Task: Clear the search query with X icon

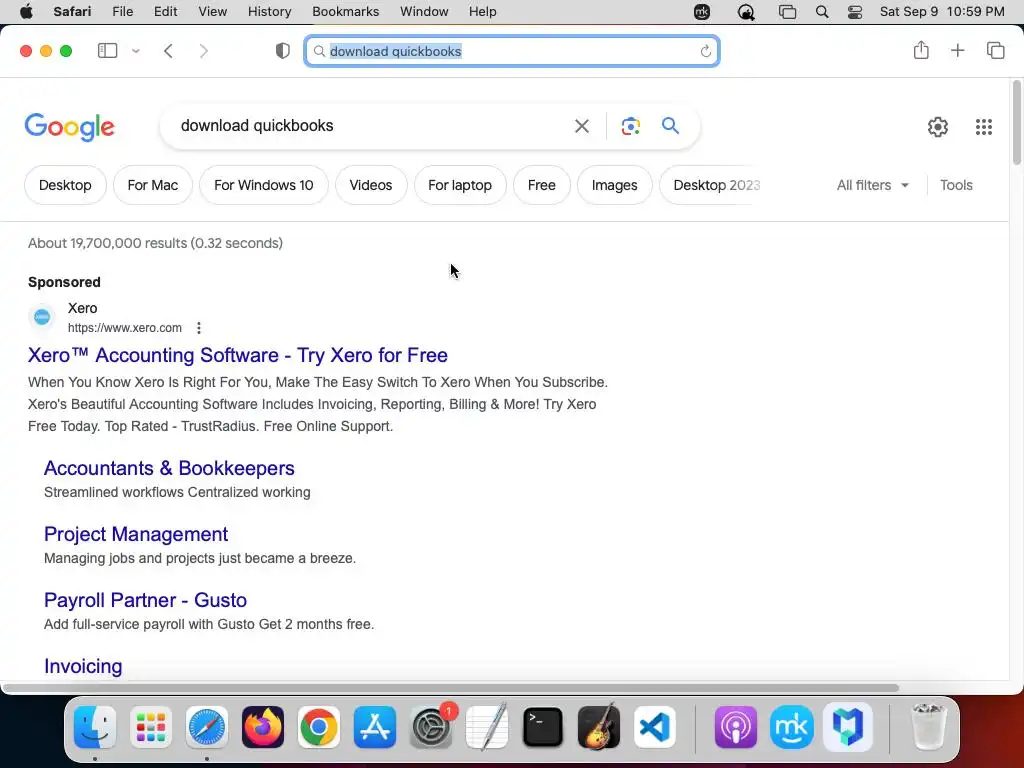Action: click(582, 126)
